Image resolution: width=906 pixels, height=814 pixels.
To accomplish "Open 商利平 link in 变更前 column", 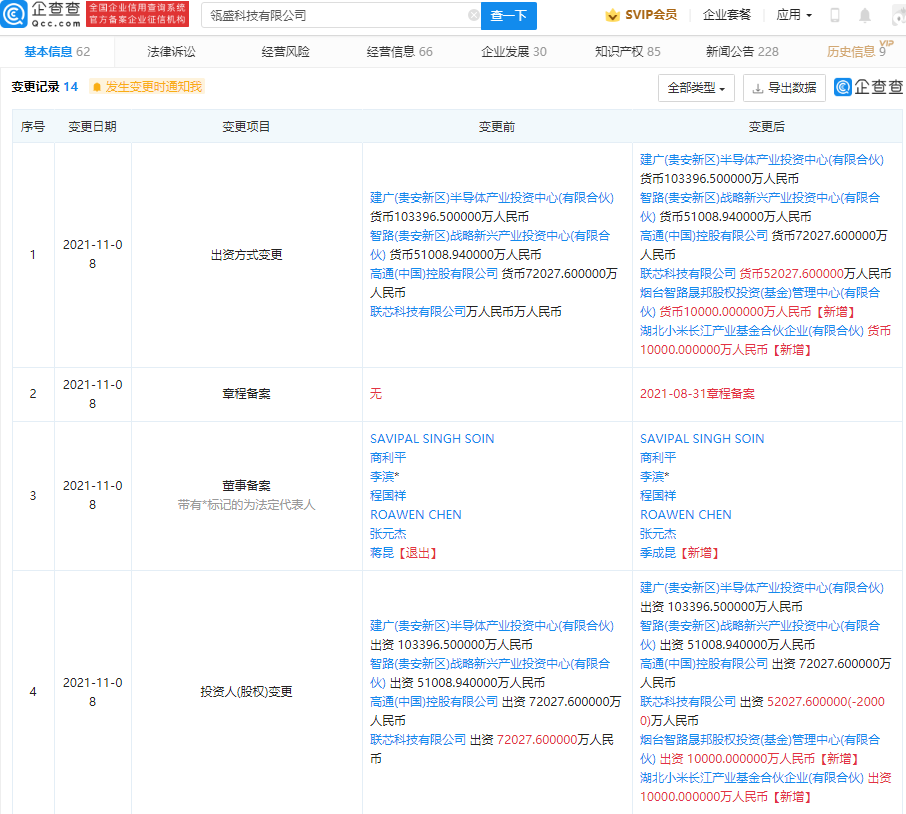I will click(388, 458).
